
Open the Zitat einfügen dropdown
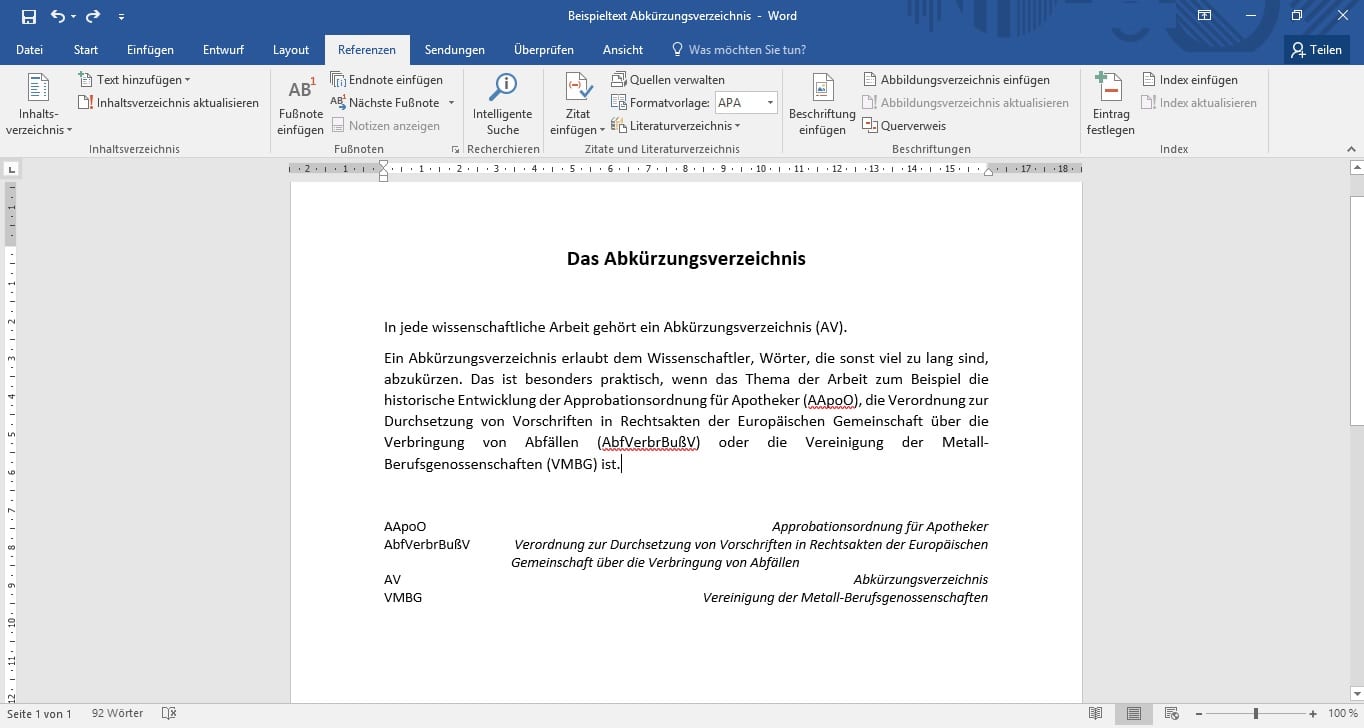(577, 105)
